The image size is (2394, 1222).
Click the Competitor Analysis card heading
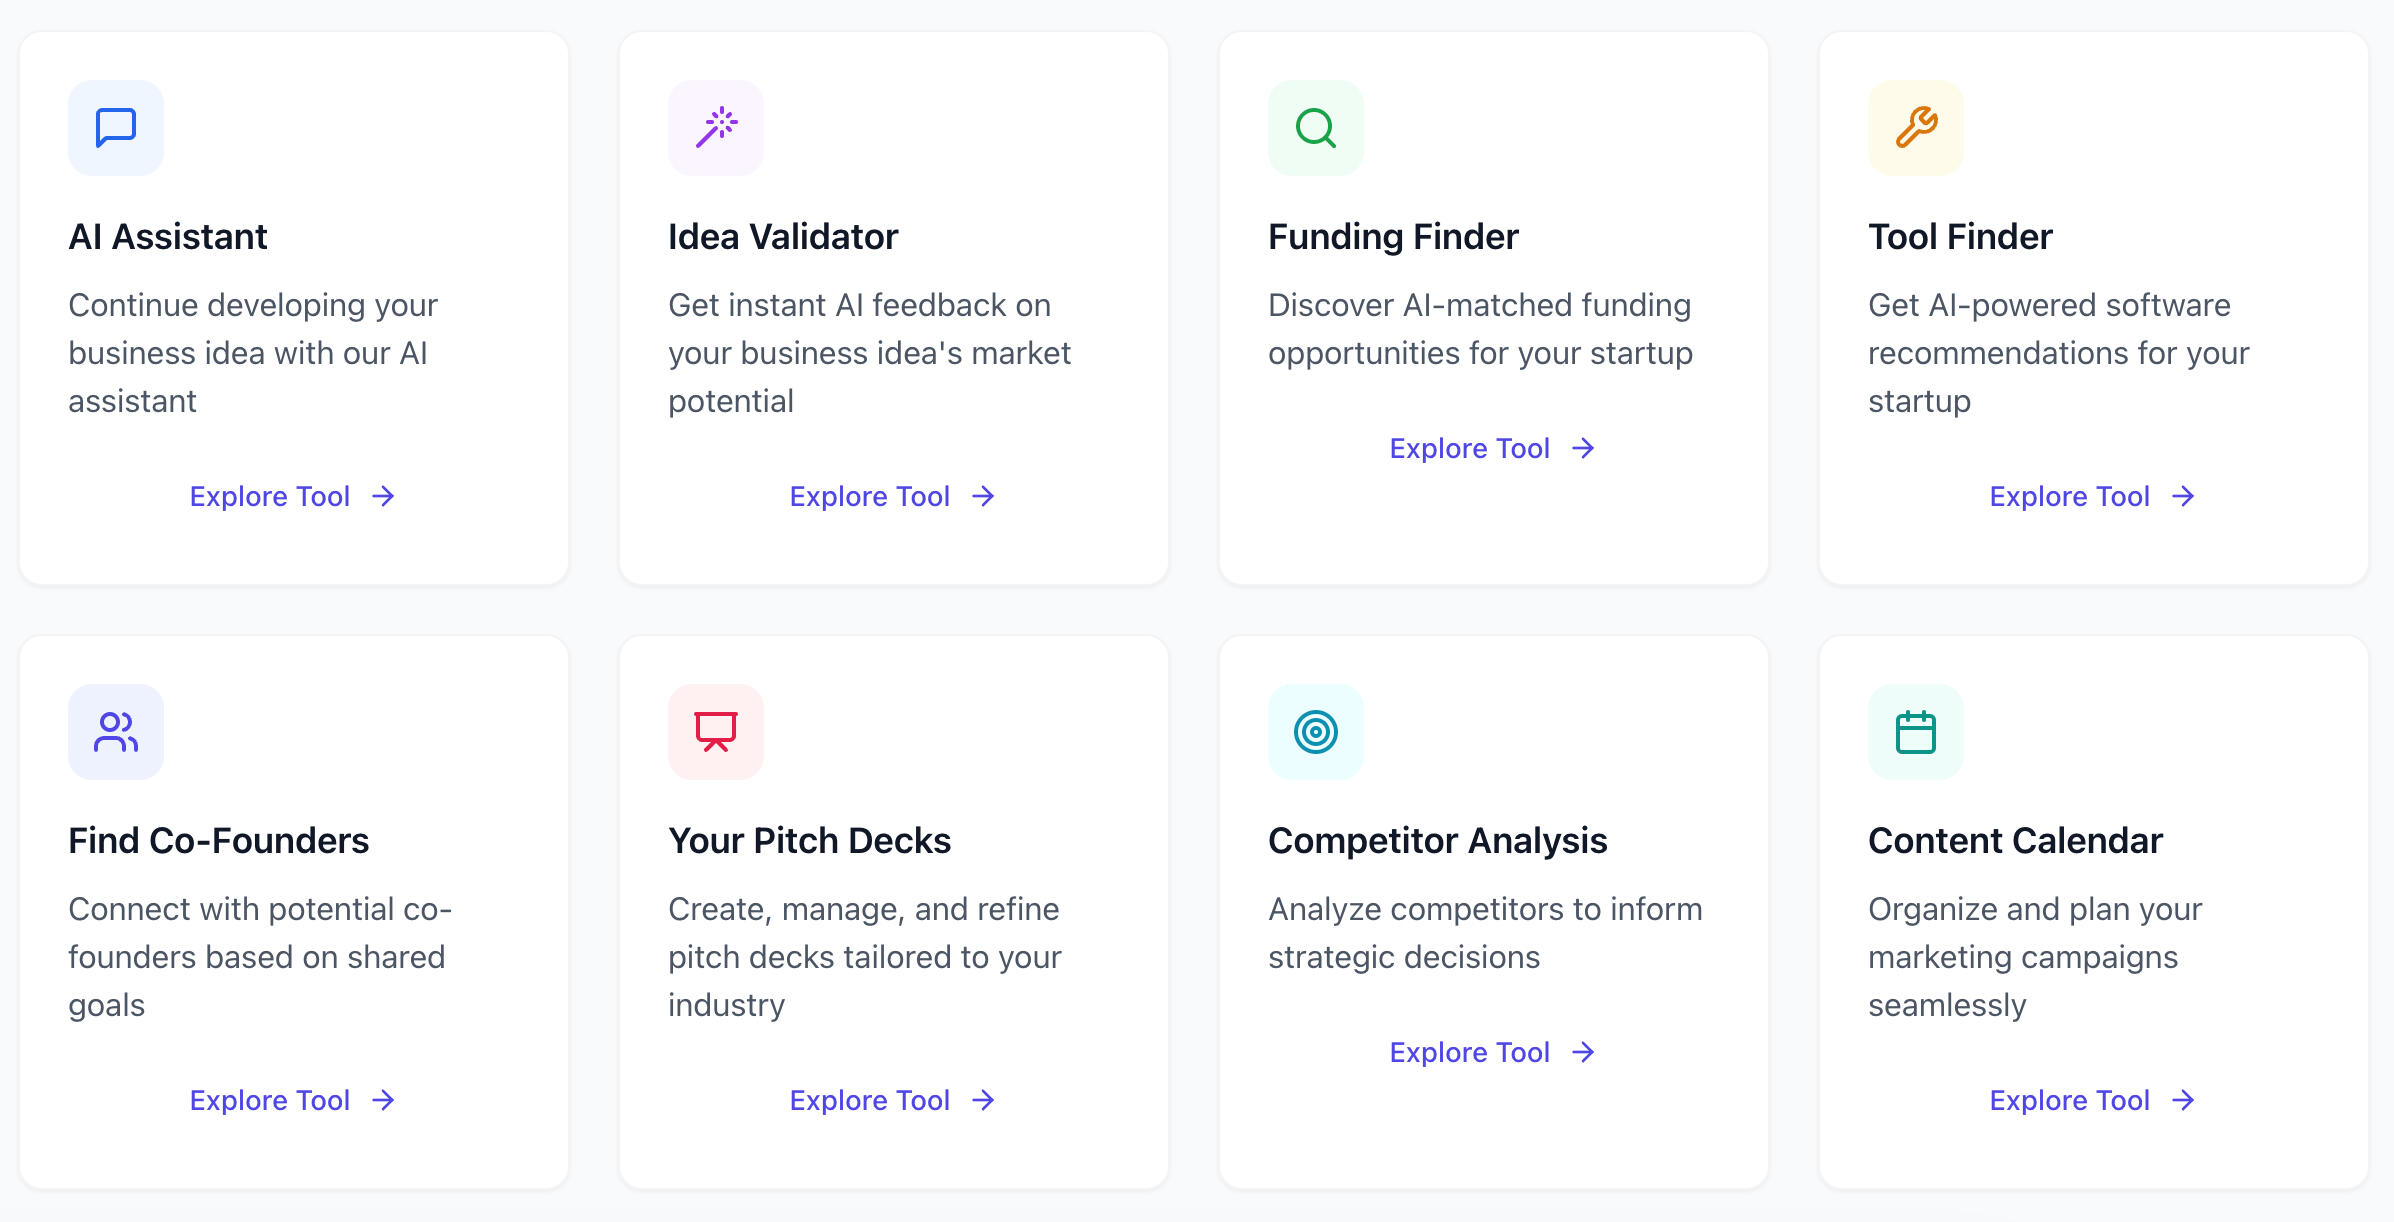[1437, 841]
